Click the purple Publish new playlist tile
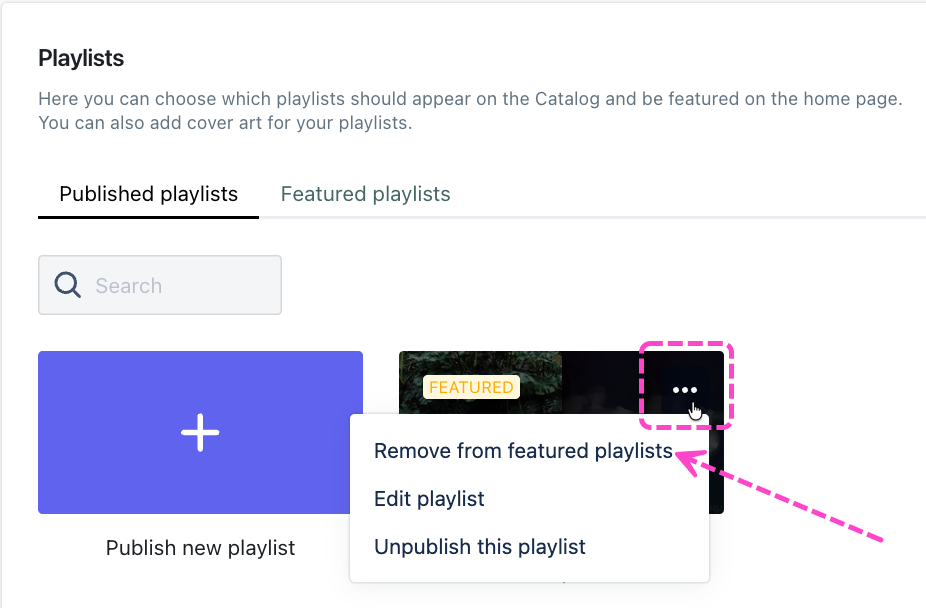This screenshot has height=608, width=926. 200,433
